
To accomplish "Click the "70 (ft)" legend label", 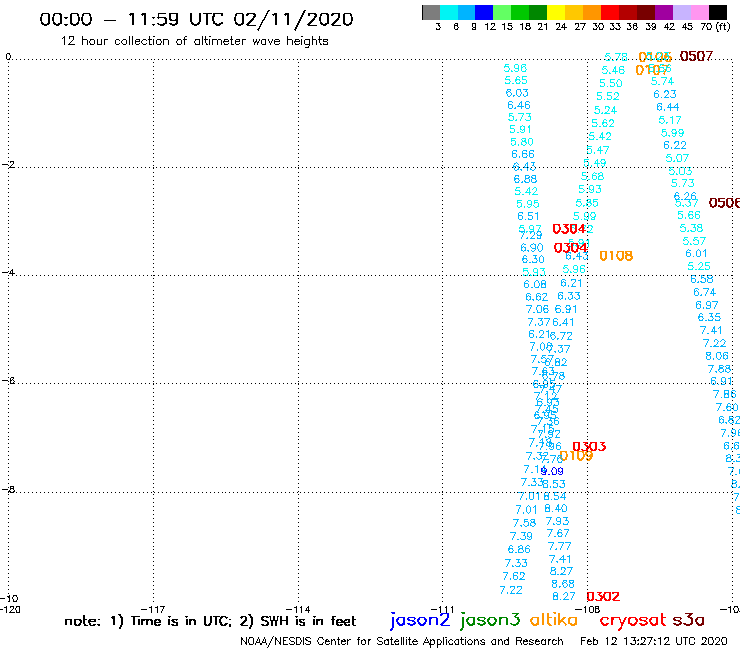I will 715,26.
